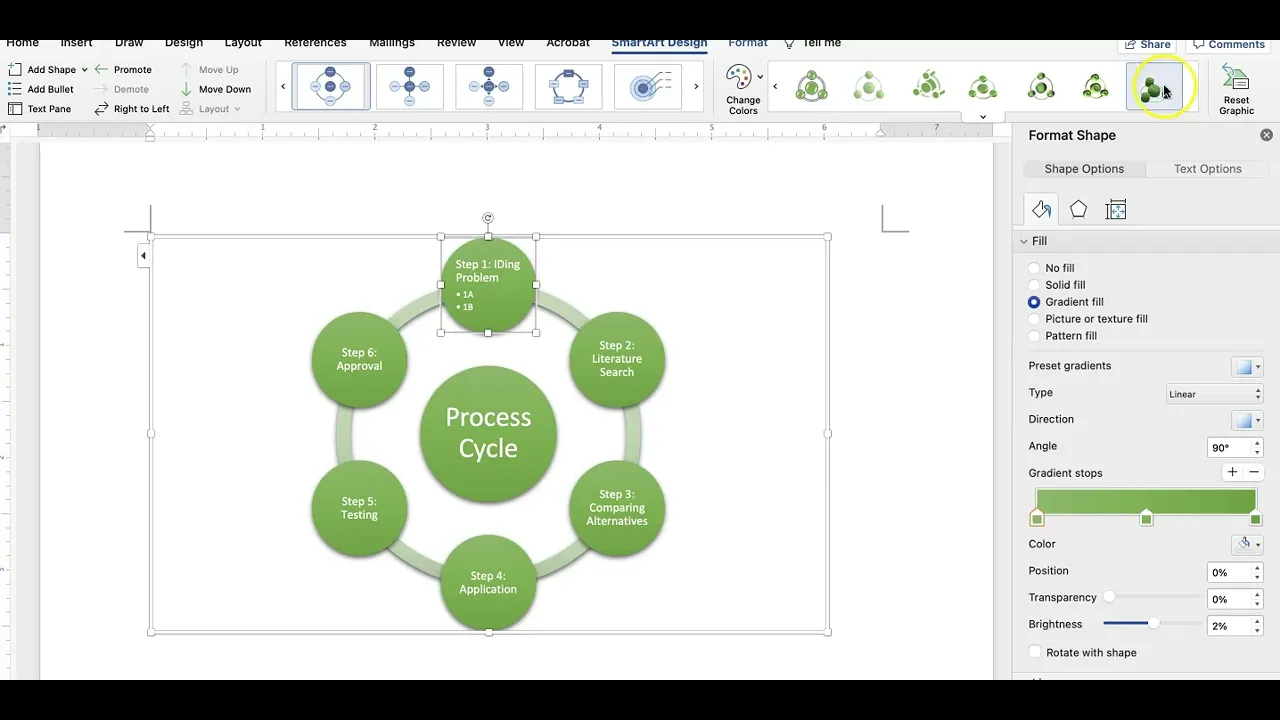Screen dimensions: 1280x720
Task: Show next layouts with right arrow
Action: click(696, 87)
